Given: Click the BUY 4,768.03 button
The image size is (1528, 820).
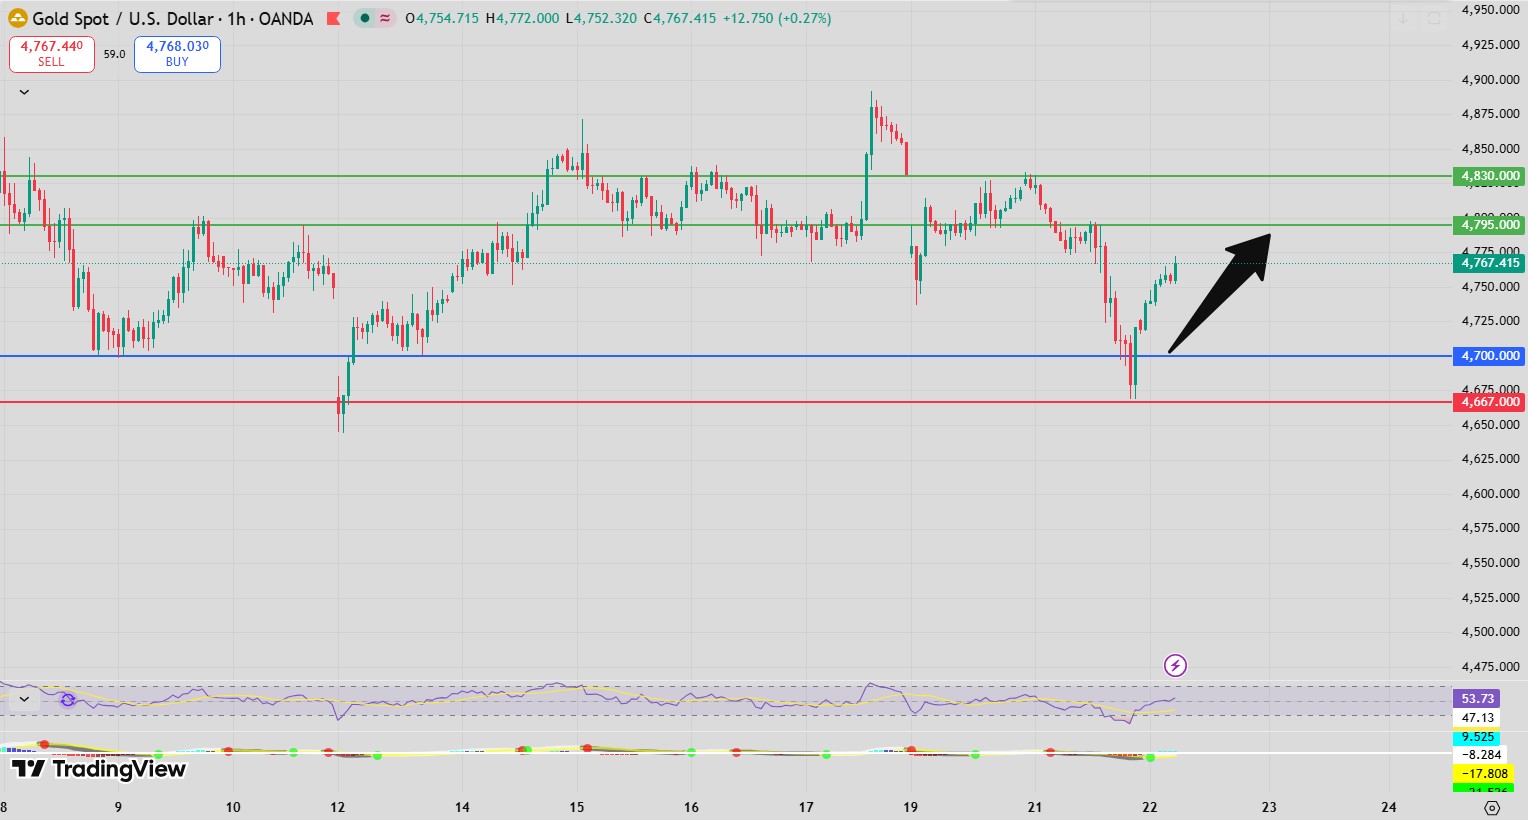Looking at the screenshot, I should coord(176,52).
